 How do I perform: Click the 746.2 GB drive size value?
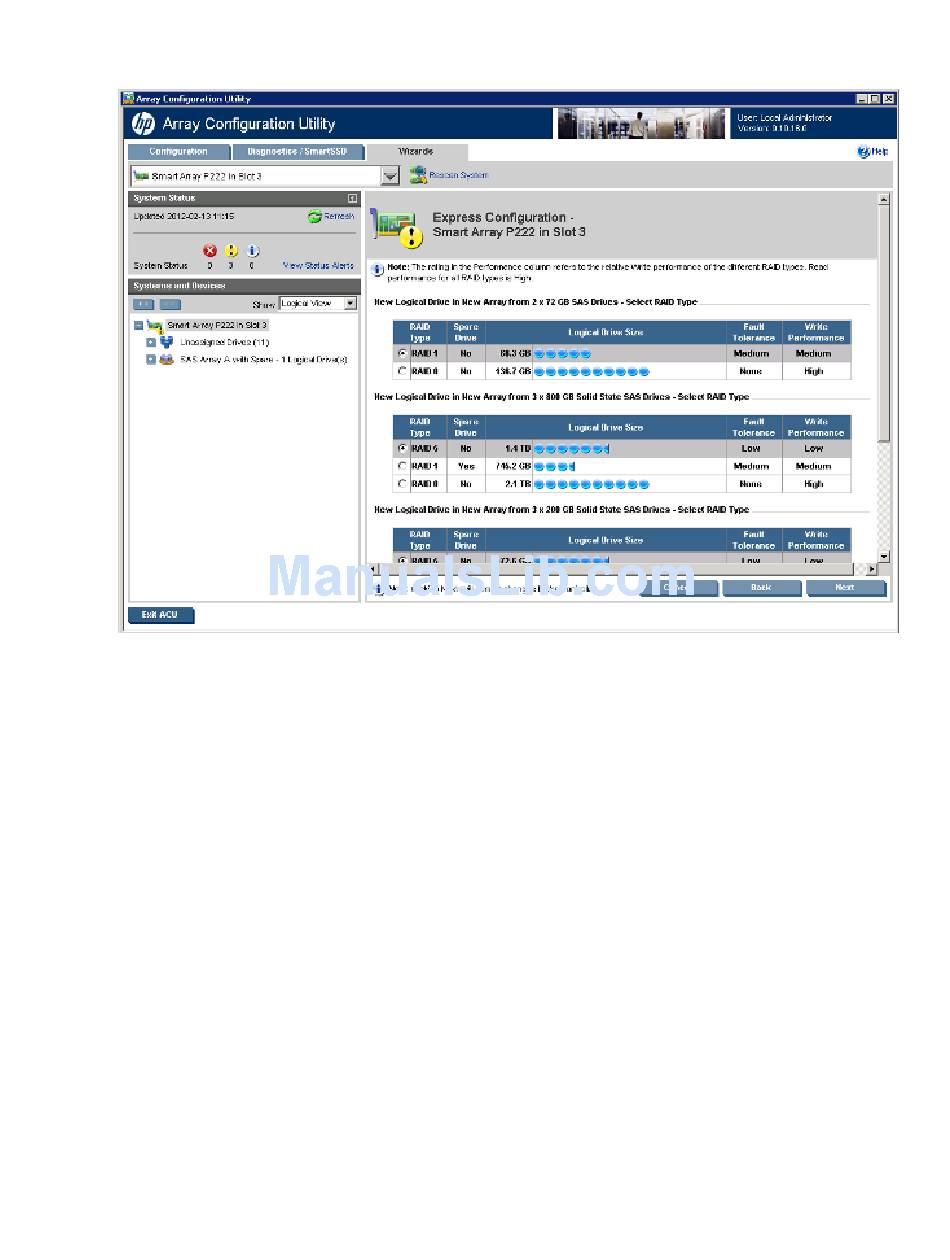pos(512,466)
